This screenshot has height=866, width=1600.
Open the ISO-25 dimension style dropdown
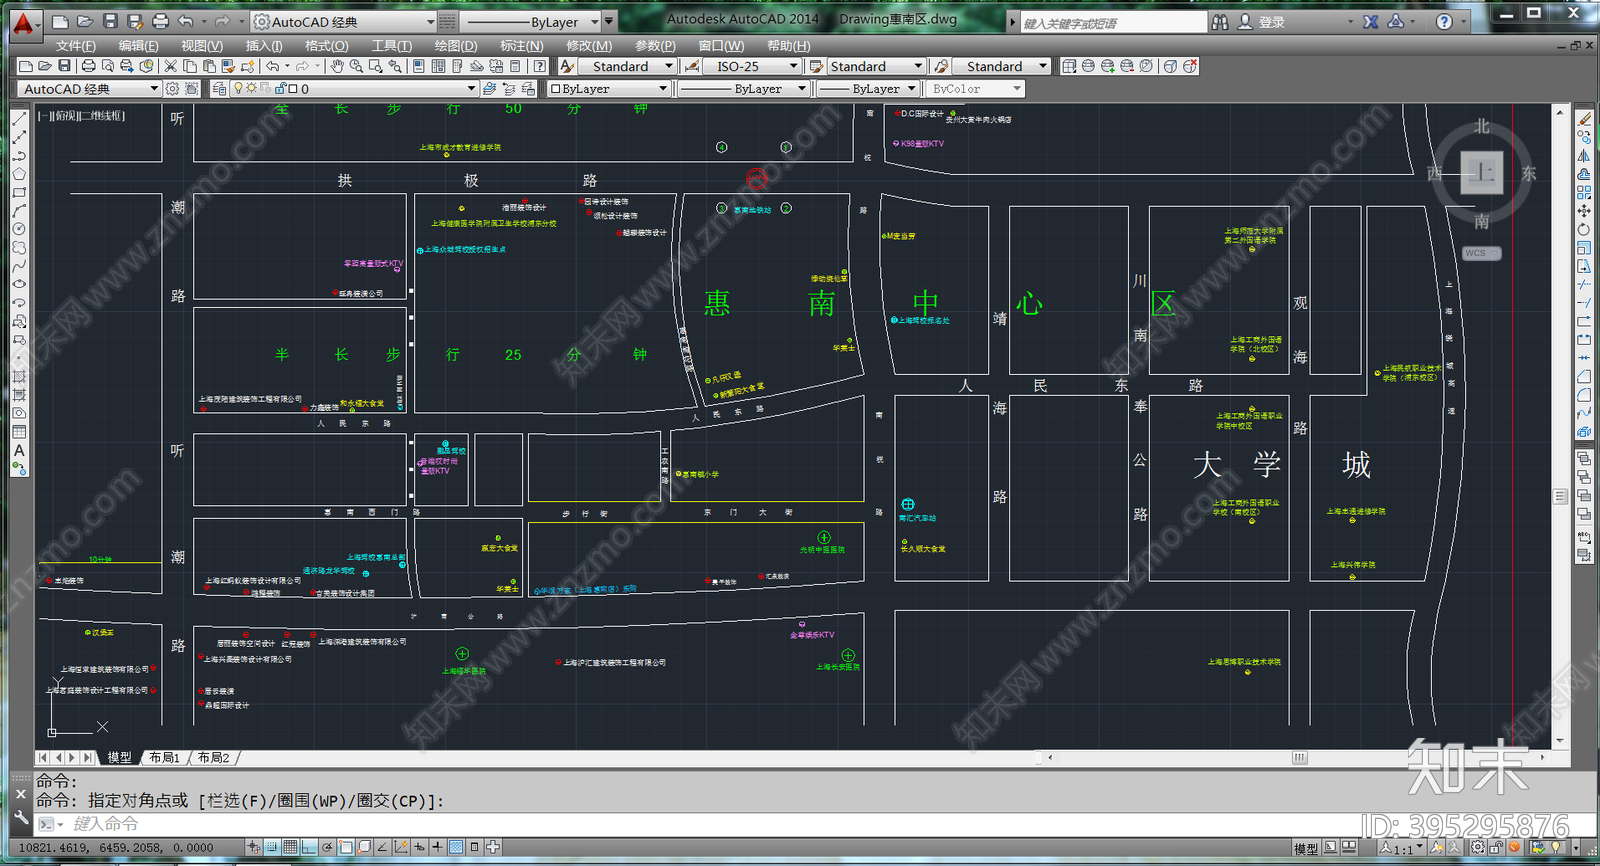752,66
